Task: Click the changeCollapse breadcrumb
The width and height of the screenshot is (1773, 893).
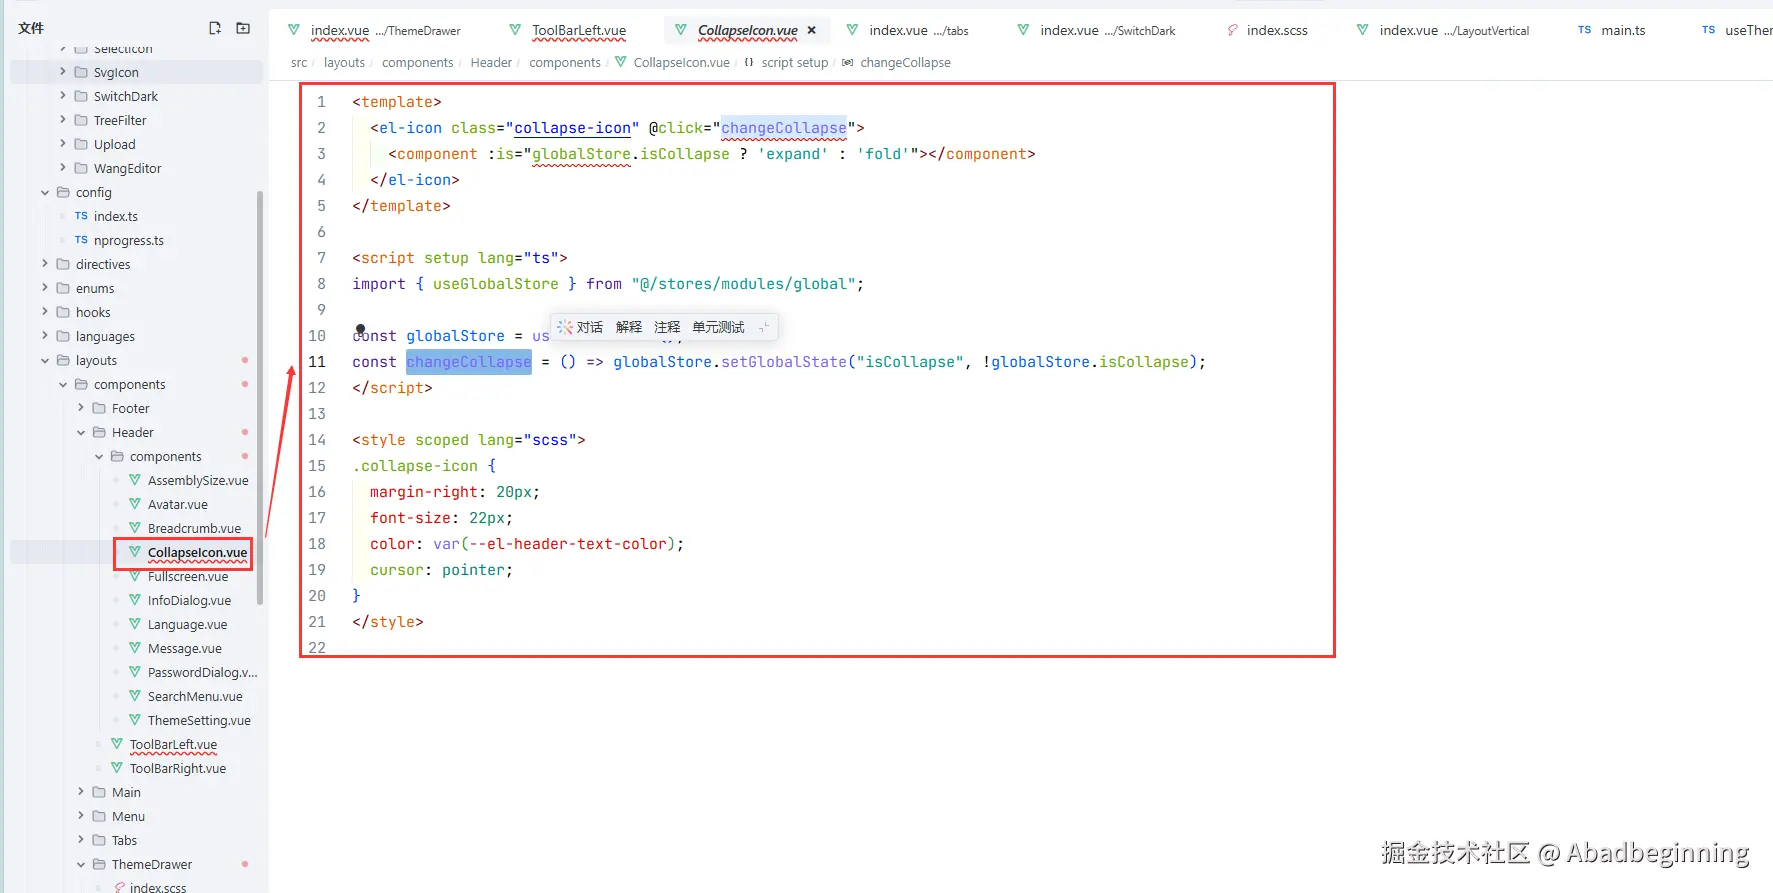Action: [x=896, y=62]
